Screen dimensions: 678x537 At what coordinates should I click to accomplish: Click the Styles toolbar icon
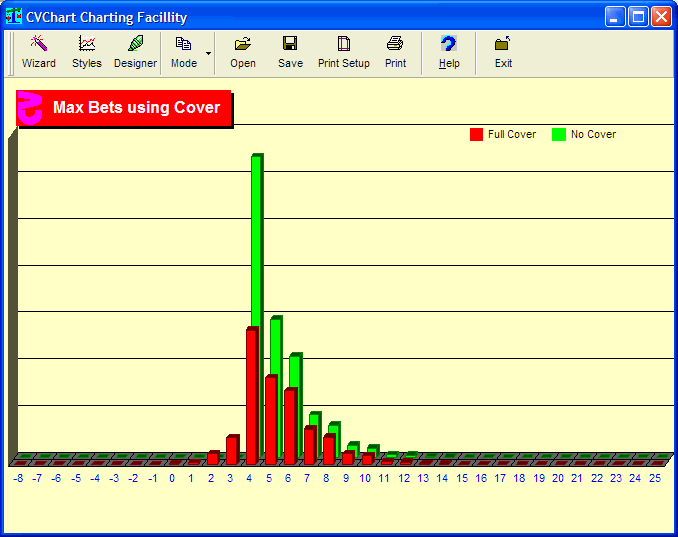click(x=87, y=52)
